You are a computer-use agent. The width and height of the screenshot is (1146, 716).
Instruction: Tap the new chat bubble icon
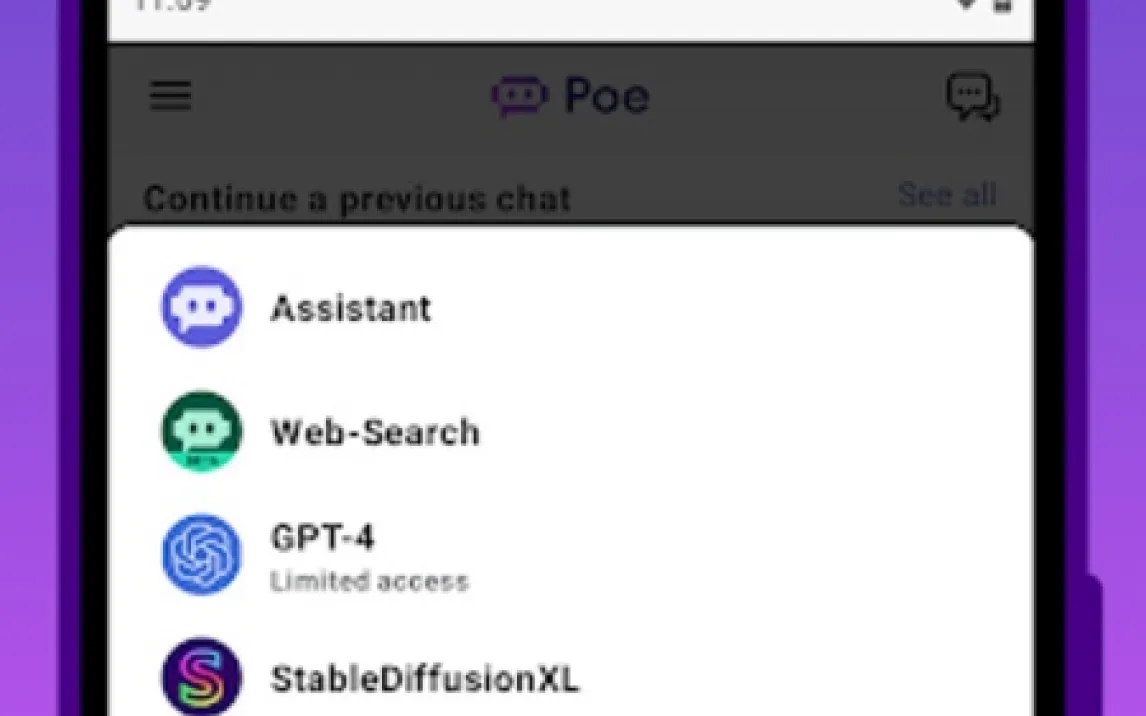coord(972,98)
